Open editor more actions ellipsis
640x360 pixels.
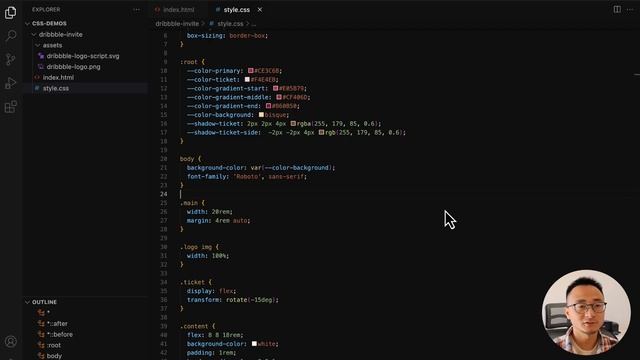(x=630, y=9)
